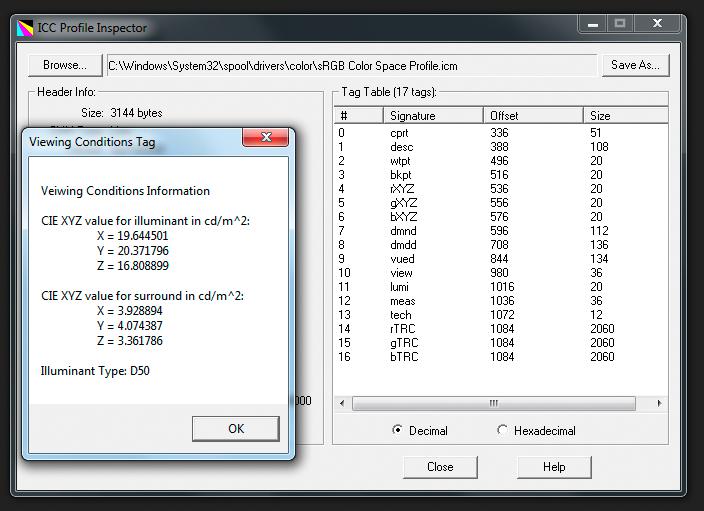The height and width of the screenshot is (511, 704).
Task: Select the tech tag row
Action: coord(501,315)
